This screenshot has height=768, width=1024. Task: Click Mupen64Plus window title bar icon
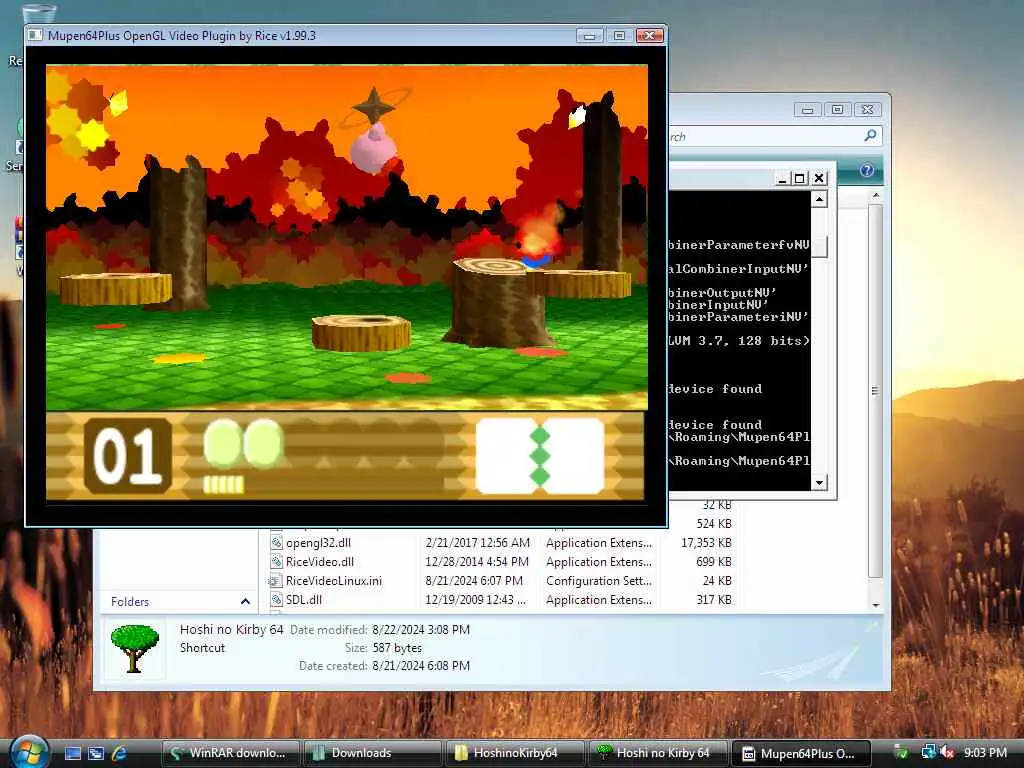[35, 35]
